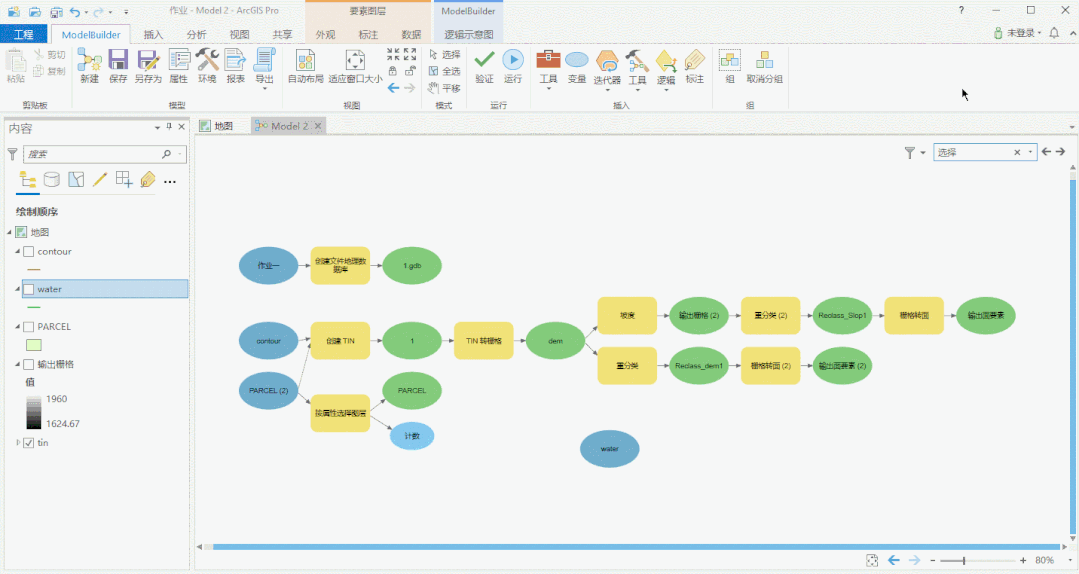Image resolution: width=1079 pixels, height=574 pixels.
Task: Click the 取消分组 (Ungroup) icon
Action: (x=765, y=61)
